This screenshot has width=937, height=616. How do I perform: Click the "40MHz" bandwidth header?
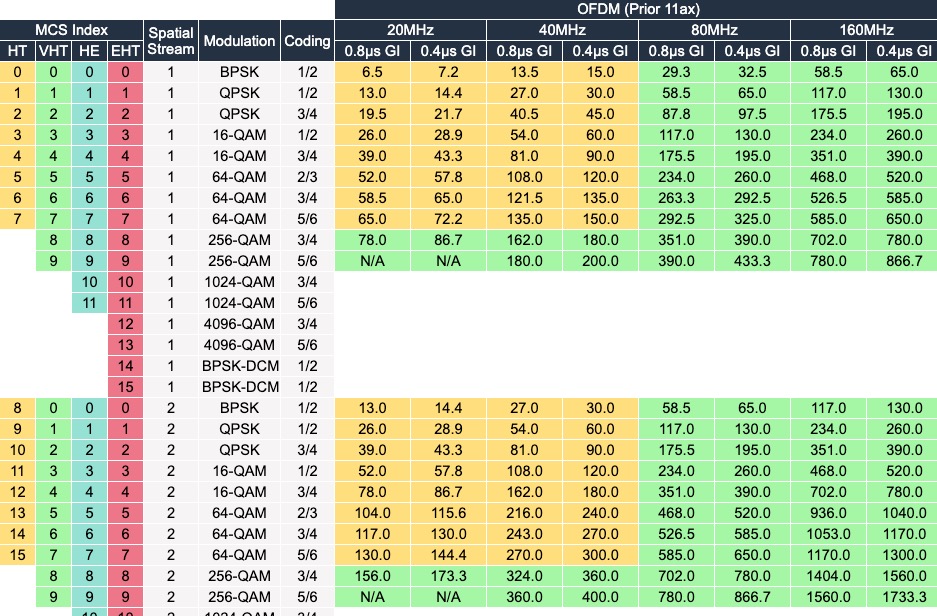(x=562, y=30)
